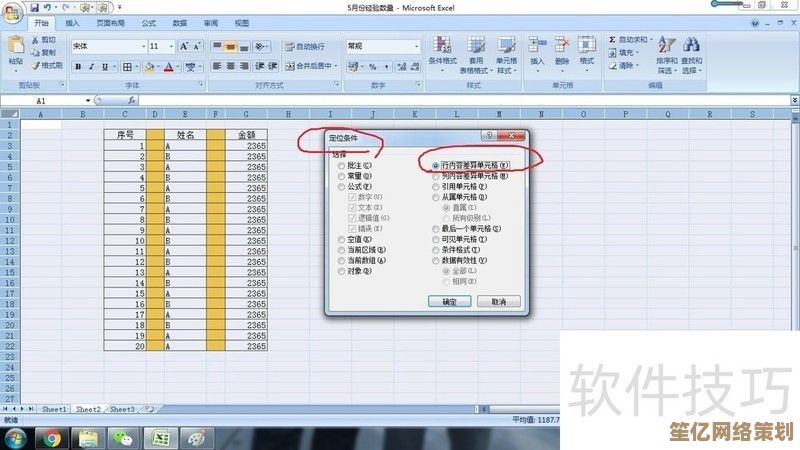Switch to Insert (插入) ribbon tab
The height and width of the screenshot is (450, 800).
(72, 23)
